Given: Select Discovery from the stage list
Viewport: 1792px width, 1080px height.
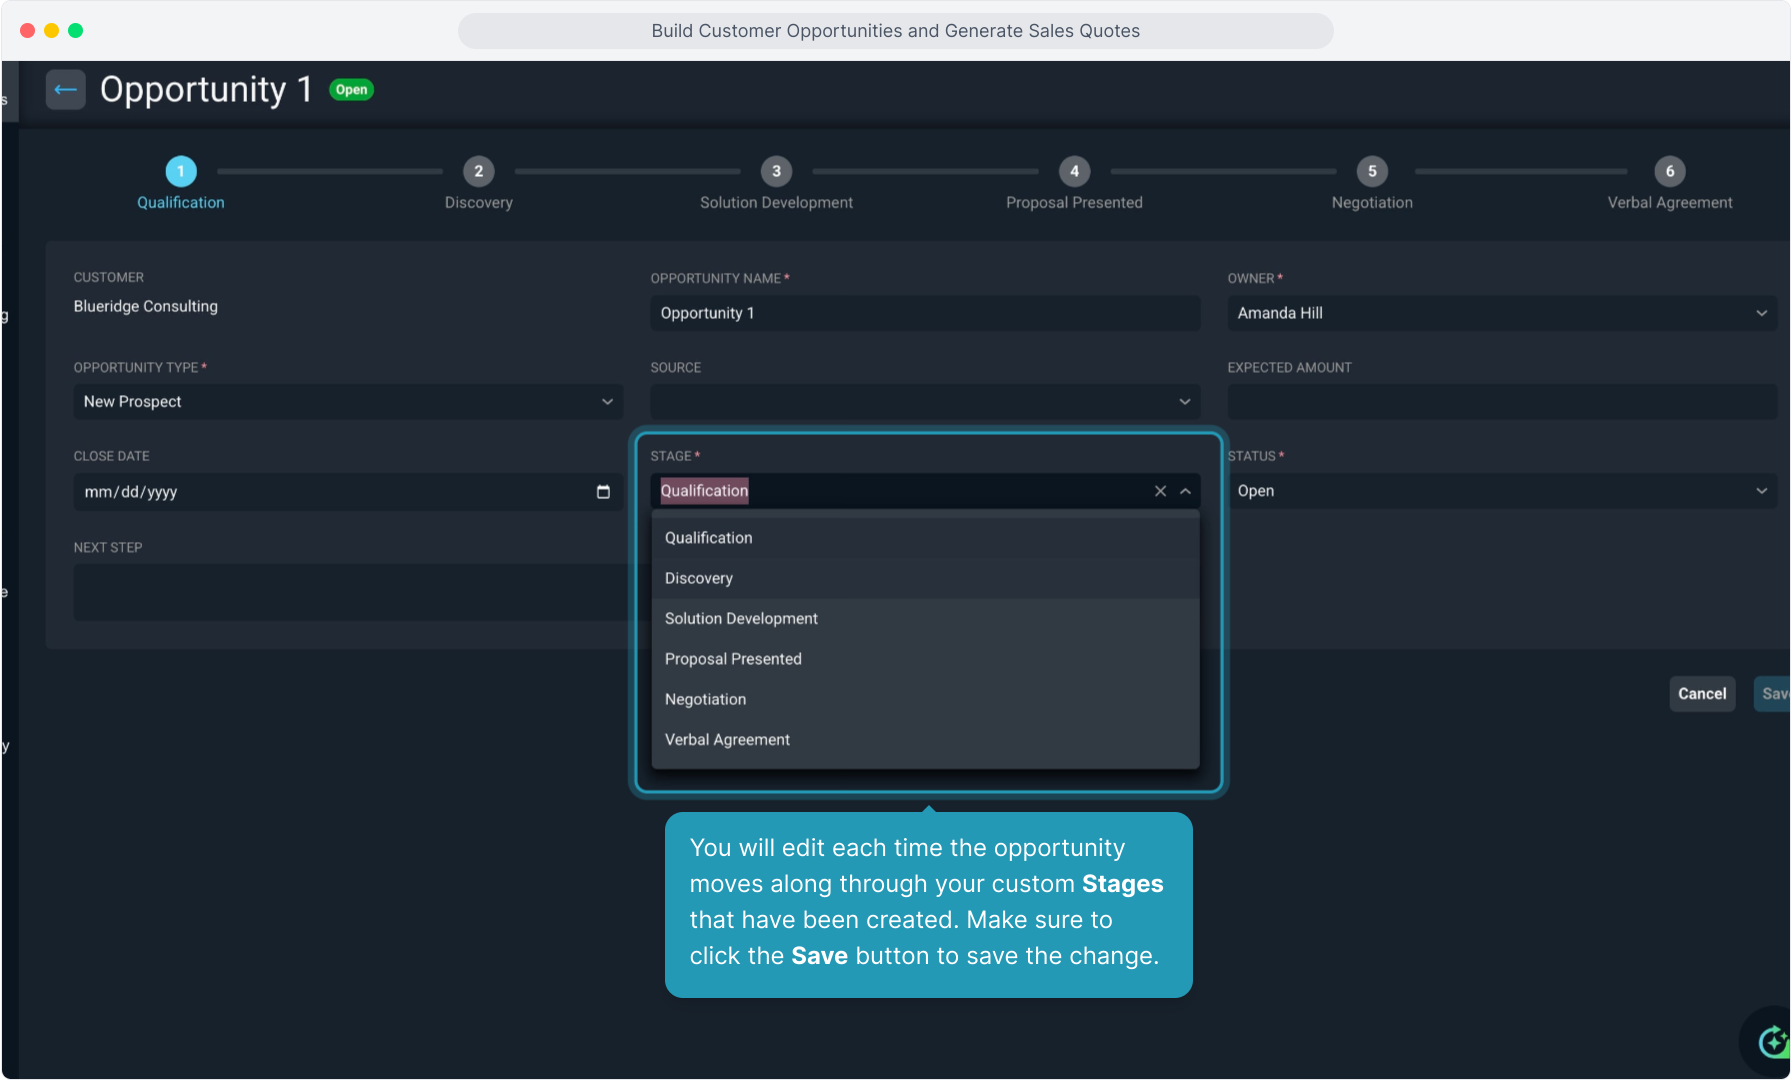Looking at the screenshot, I should tap(699, 578).
